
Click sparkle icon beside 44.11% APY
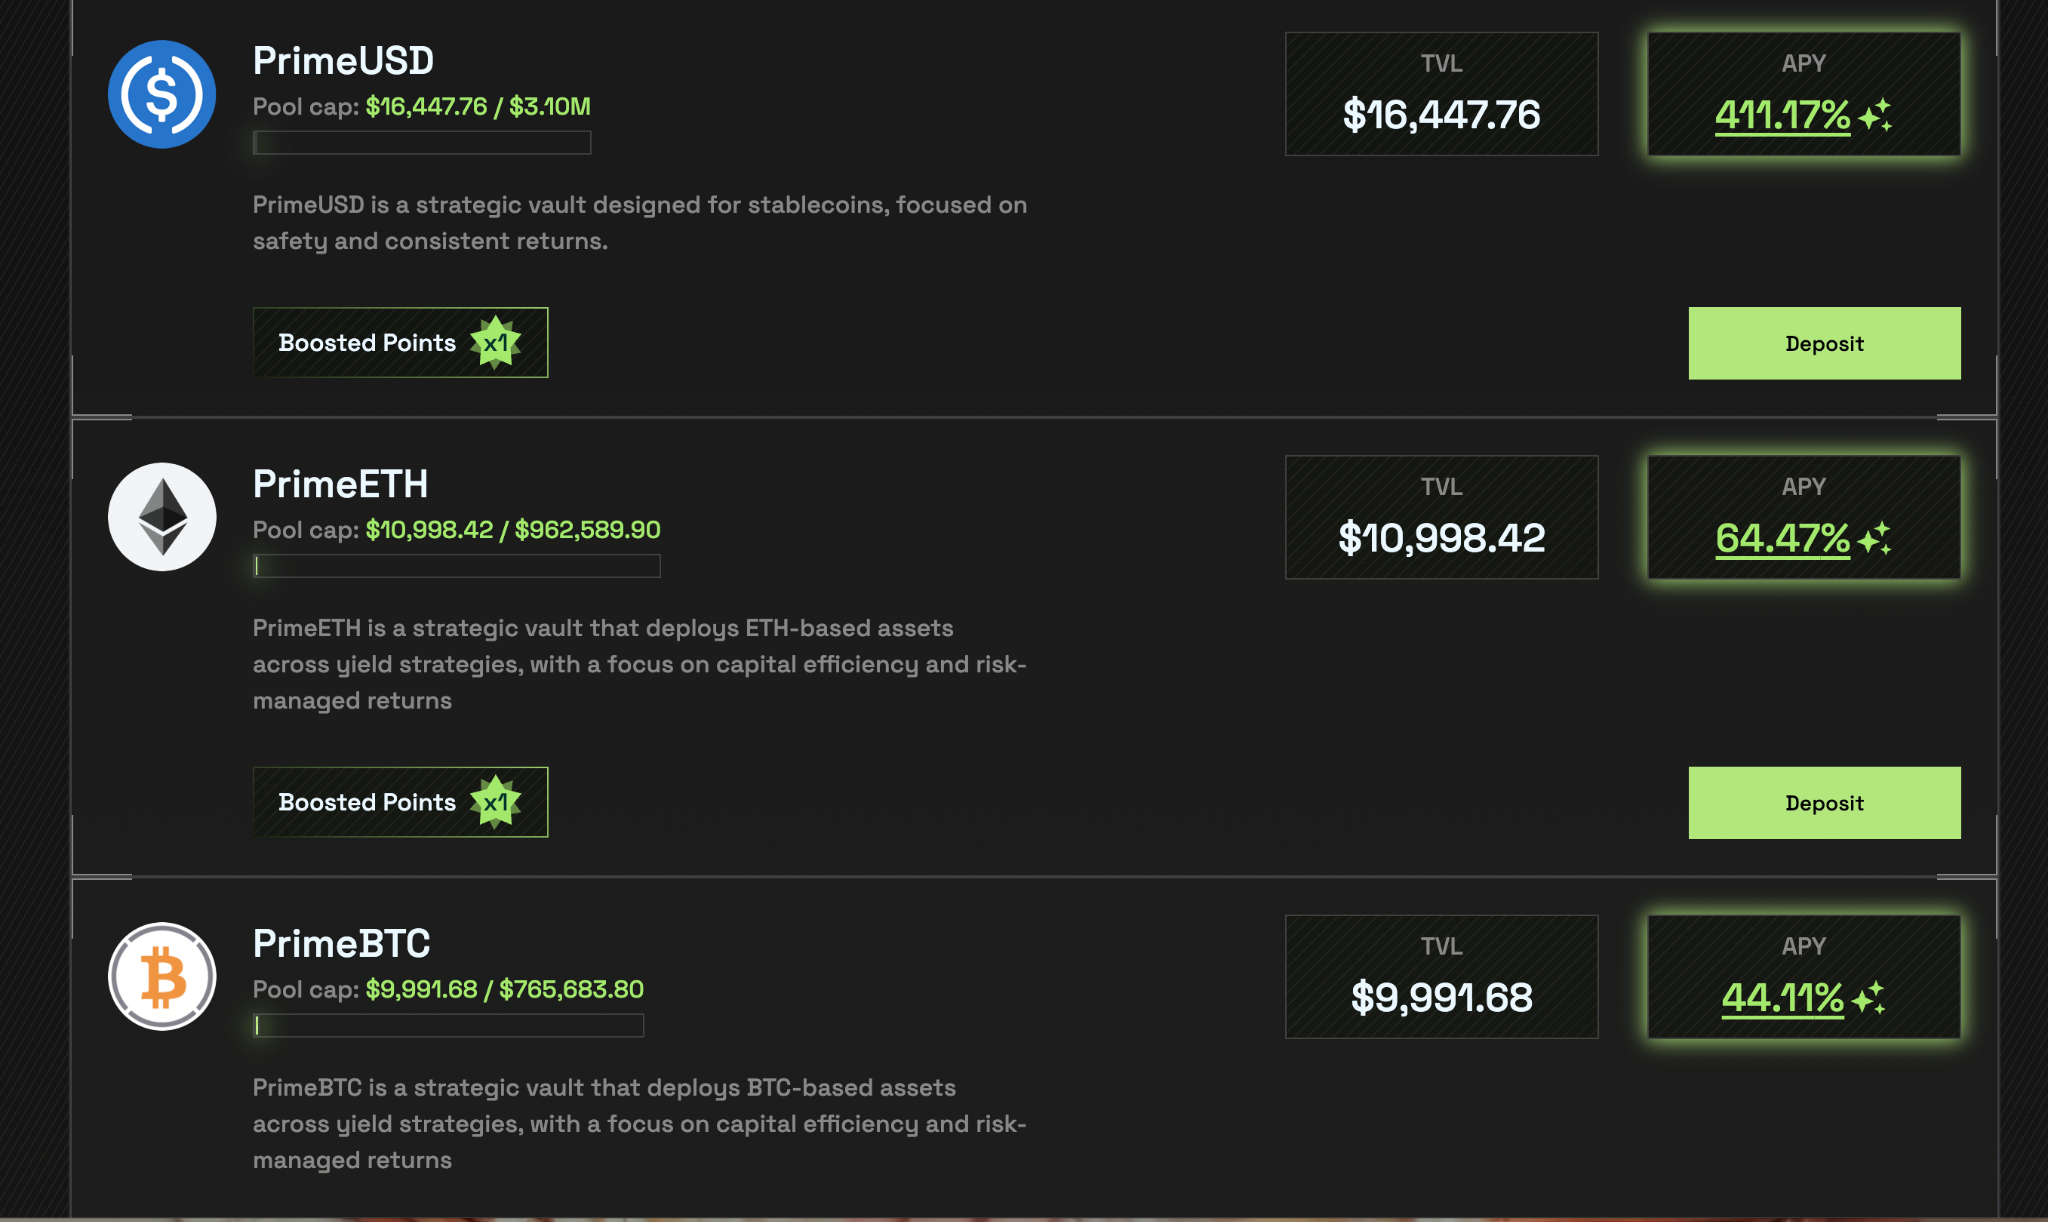[1868, 997]
